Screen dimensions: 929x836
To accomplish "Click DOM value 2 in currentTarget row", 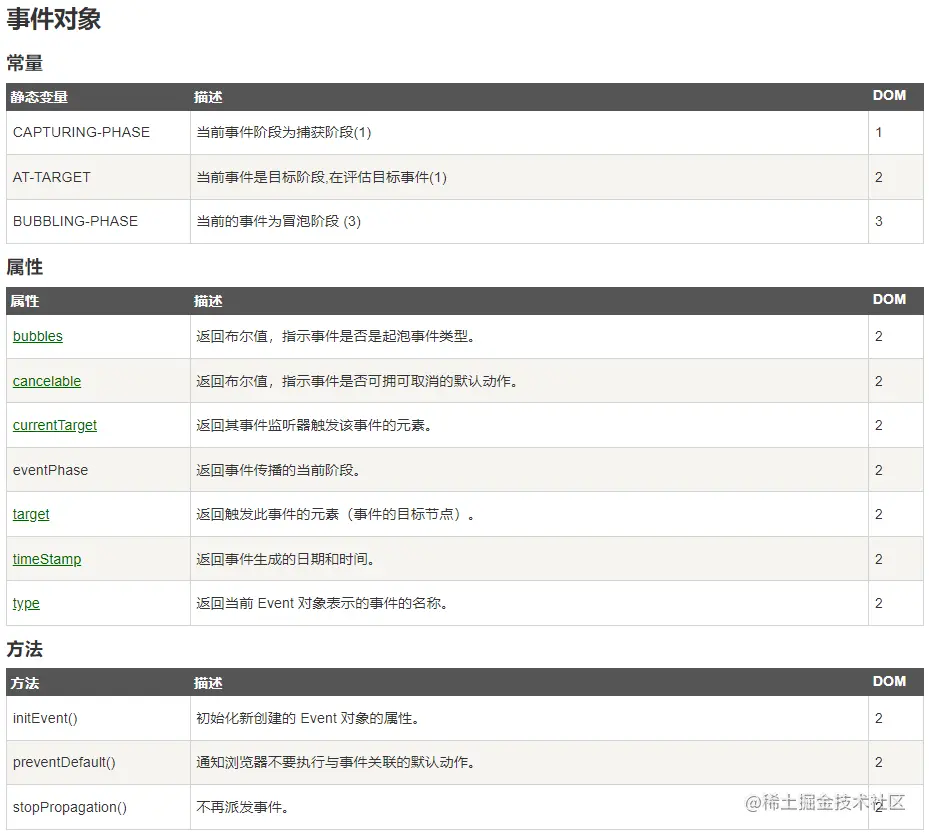I will 879,425.
